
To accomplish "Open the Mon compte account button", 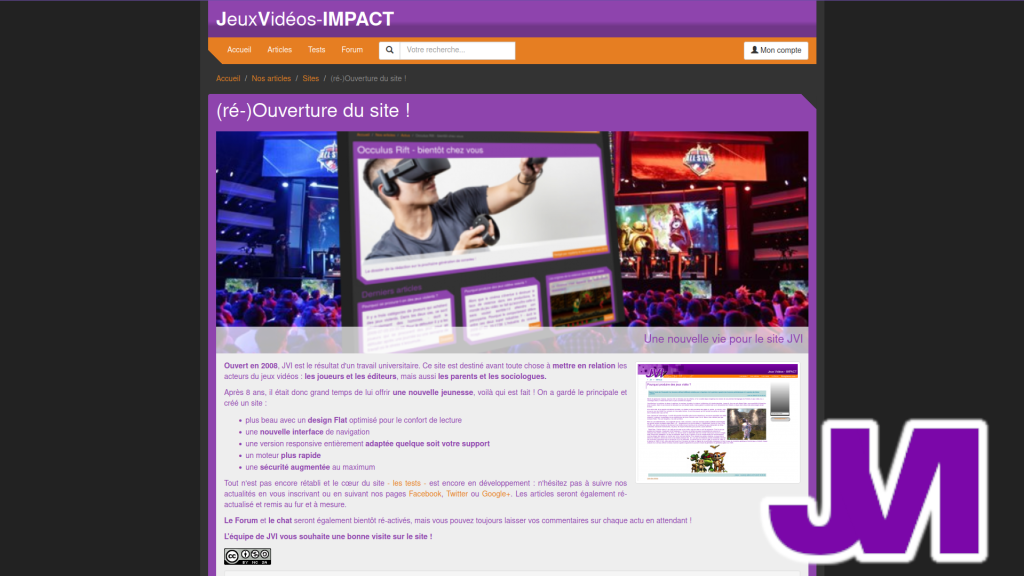I will pyautogui.click(x=776, y=50).
